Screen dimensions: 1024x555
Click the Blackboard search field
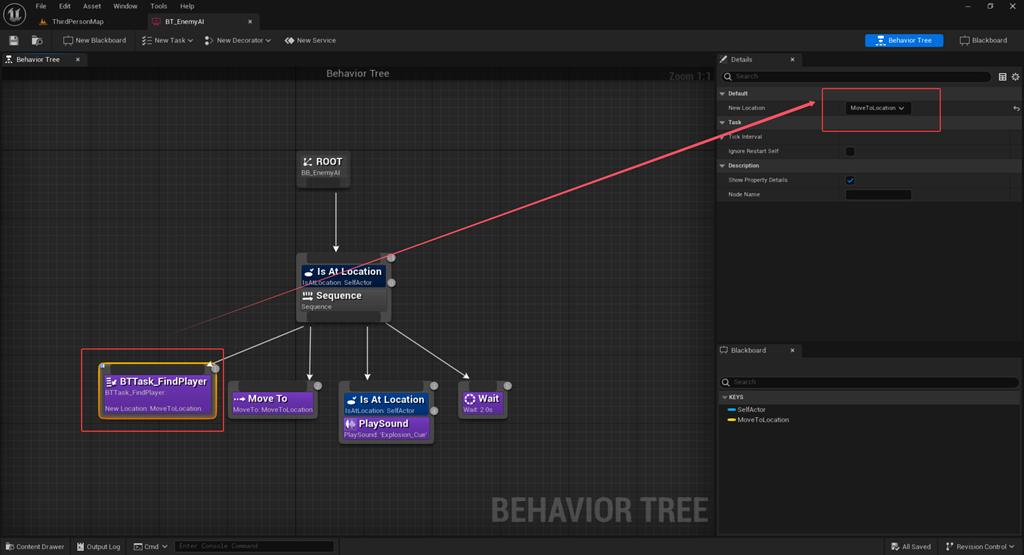point(869,382)
